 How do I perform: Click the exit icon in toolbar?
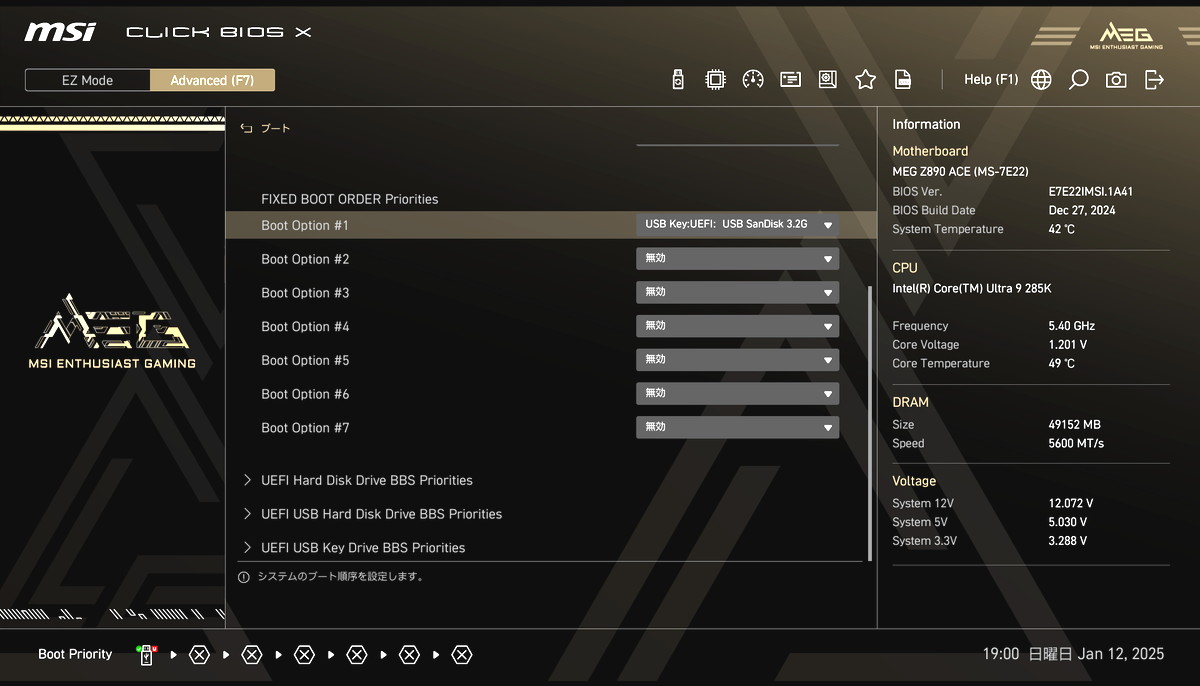click(x=1154, y=80)
